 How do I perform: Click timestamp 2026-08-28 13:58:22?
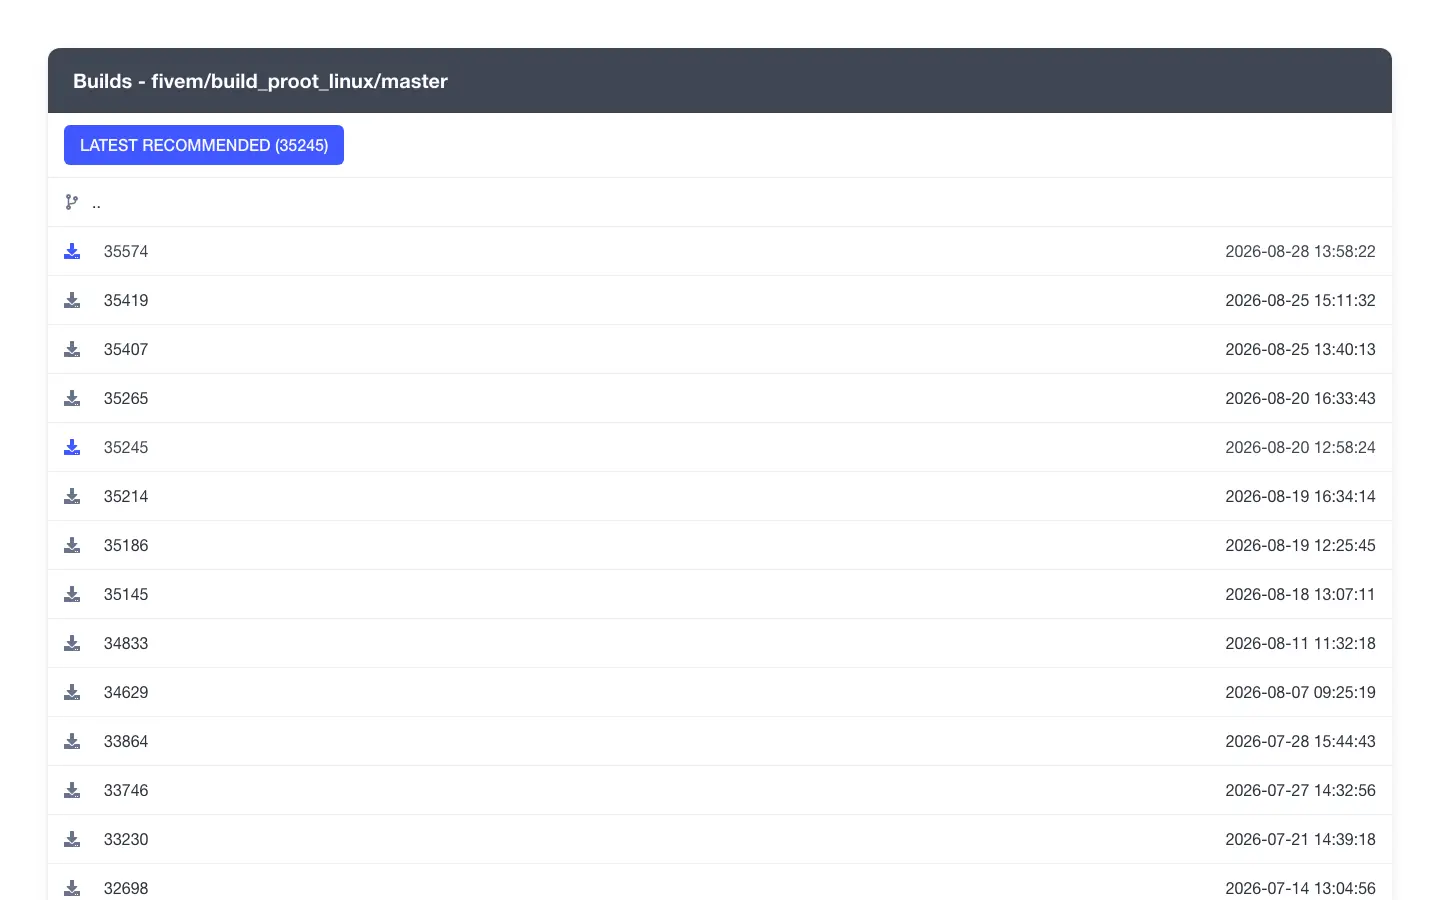click(x=1300, y=251)
